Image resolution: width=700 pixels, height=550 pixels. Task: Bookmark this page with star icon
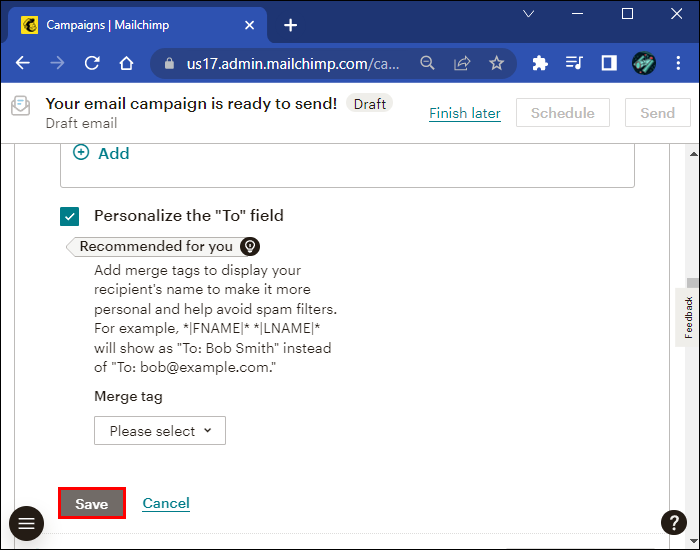pos(496,63)
